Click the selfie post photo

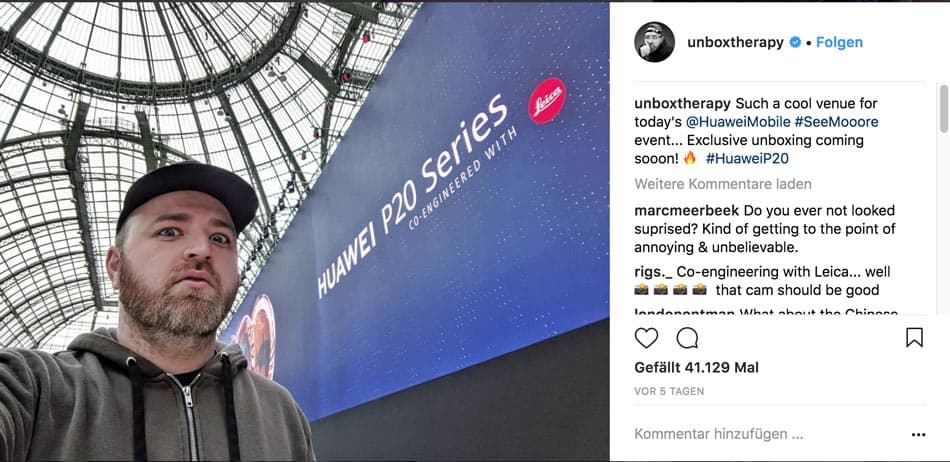coord(305,231)
